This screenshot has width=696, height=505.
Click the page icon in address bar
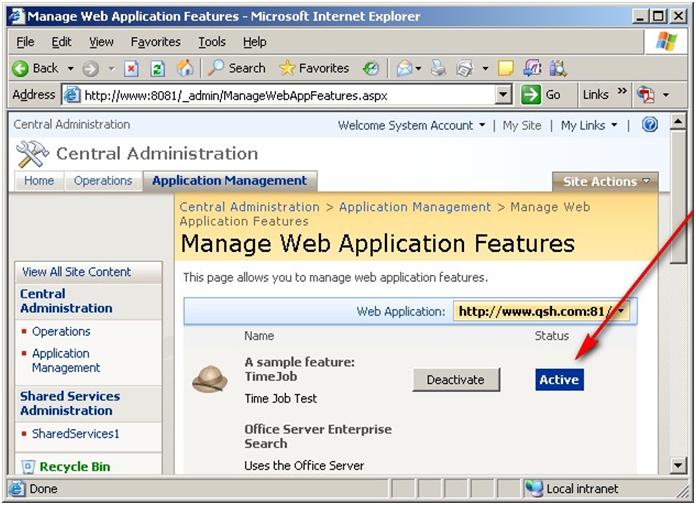71,95
